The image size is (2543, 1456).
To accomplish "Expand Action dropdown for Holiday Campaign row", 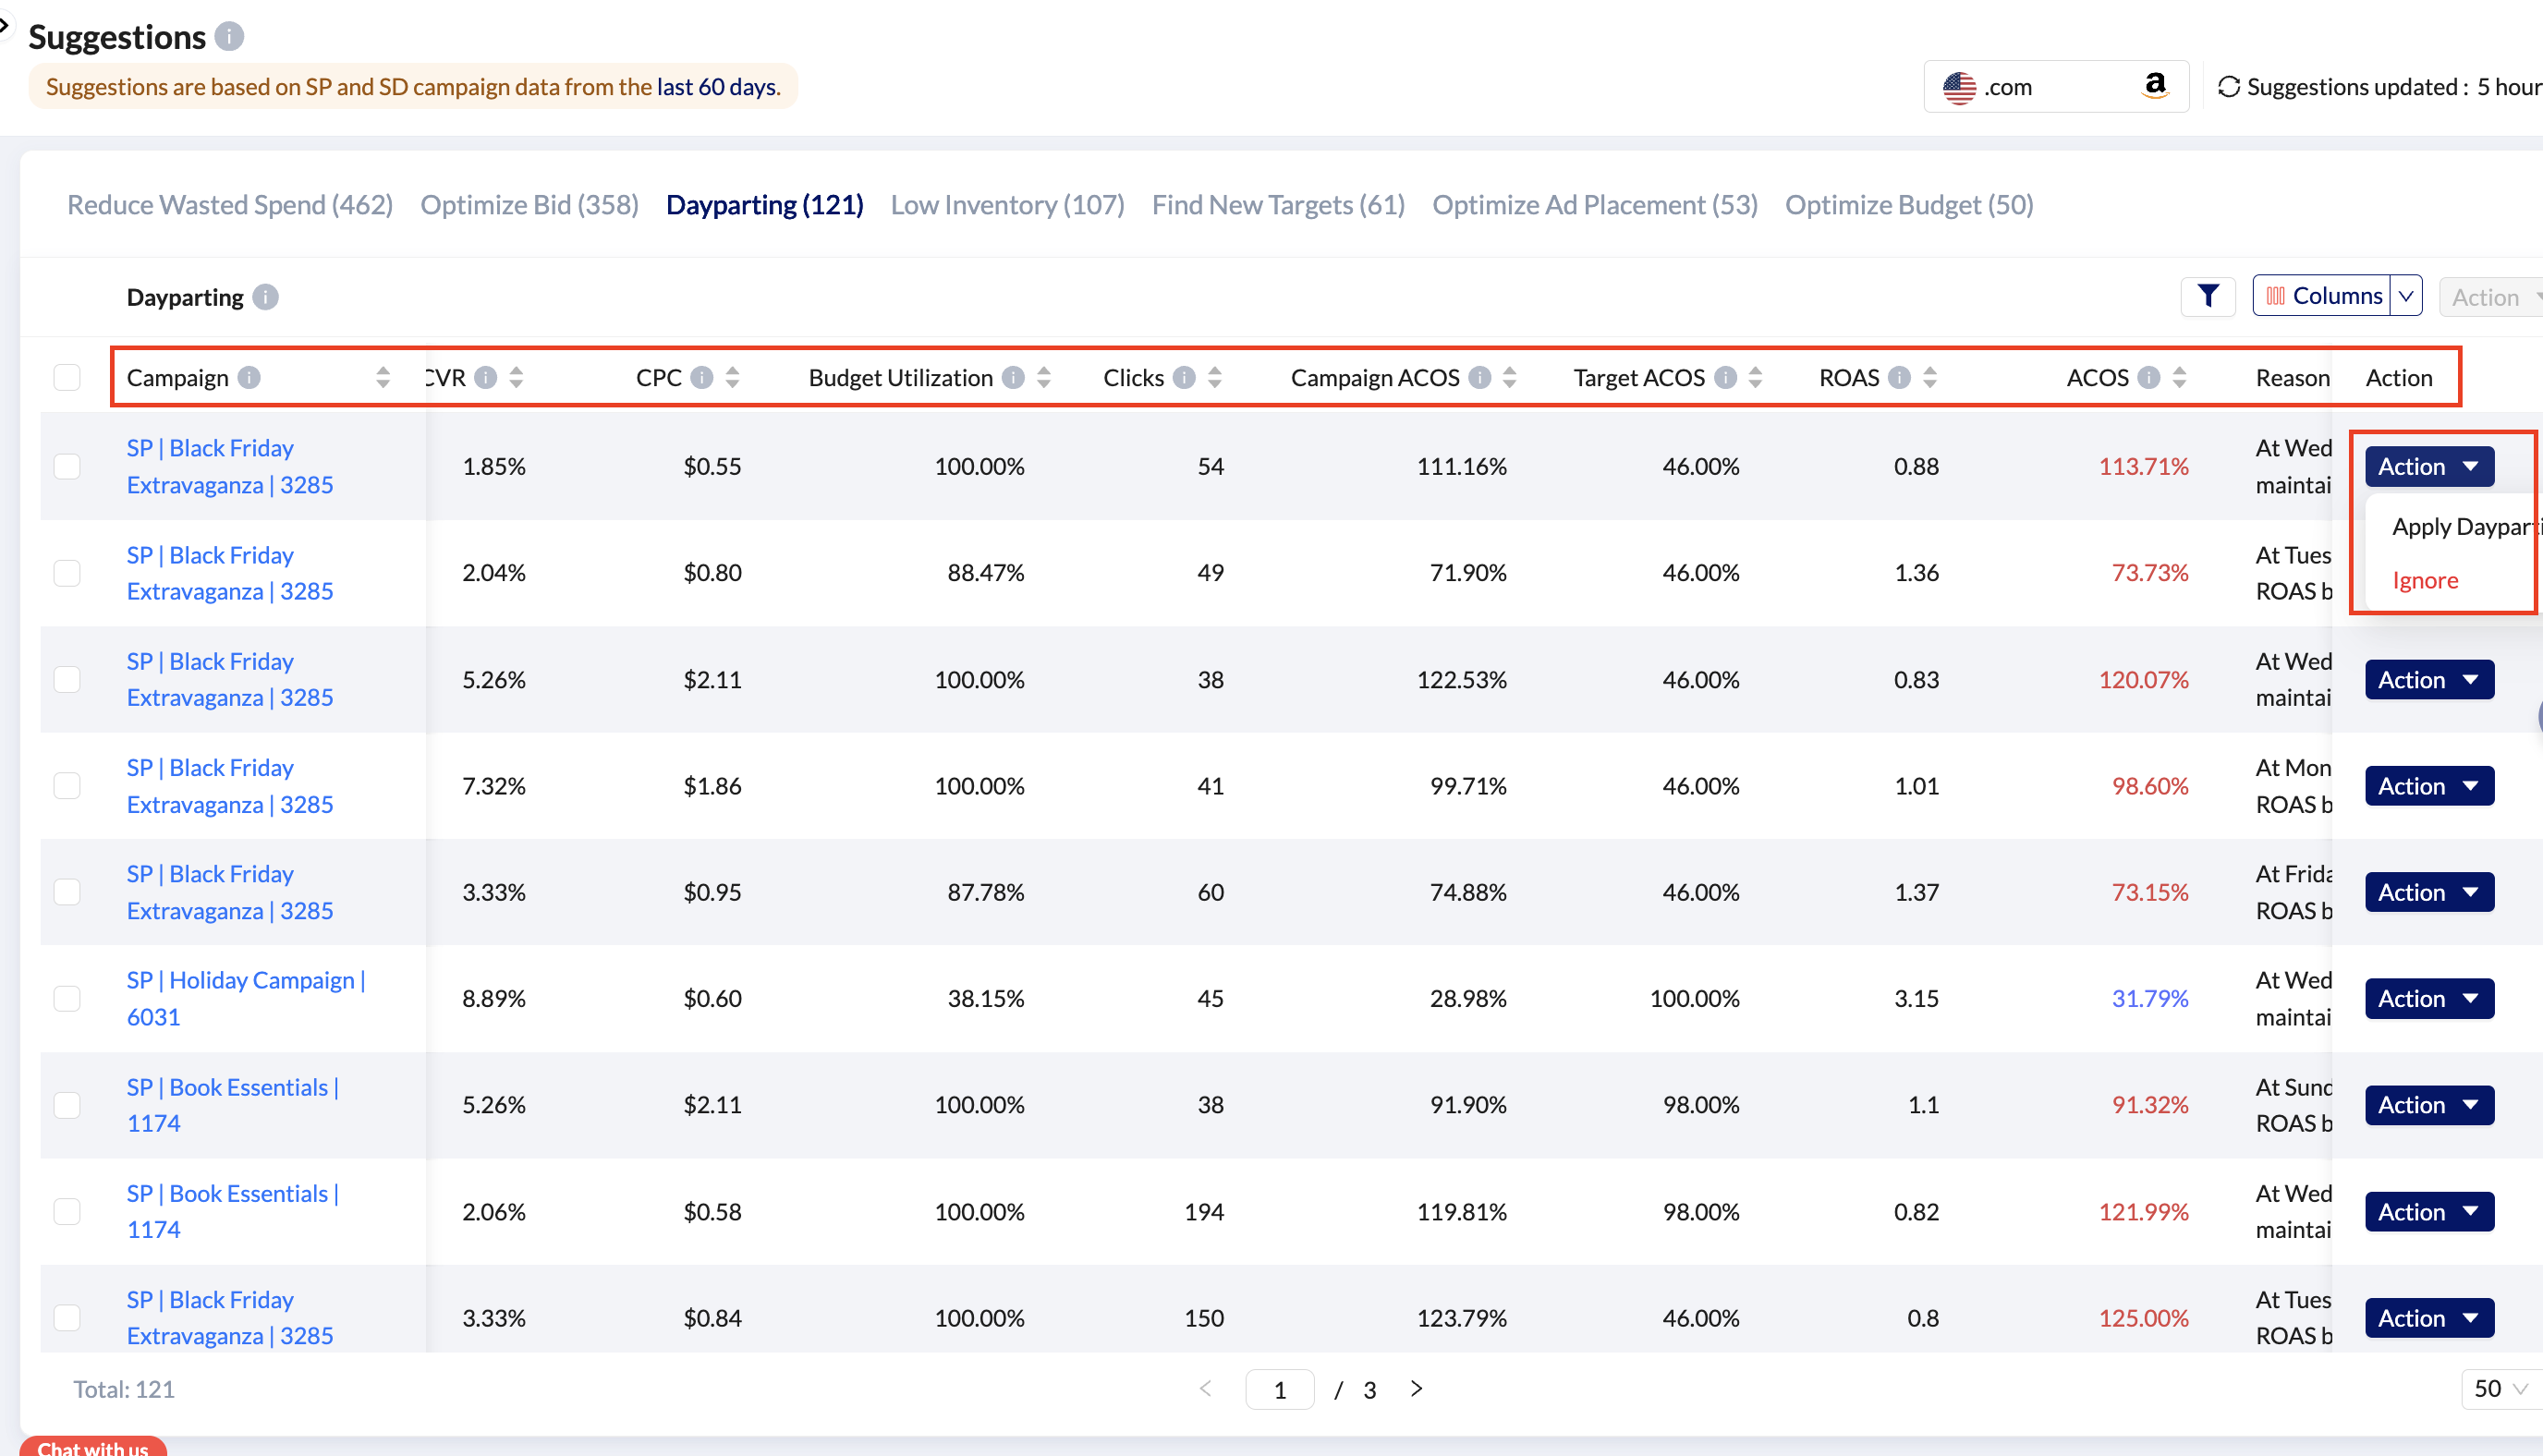I will 2428,998.
